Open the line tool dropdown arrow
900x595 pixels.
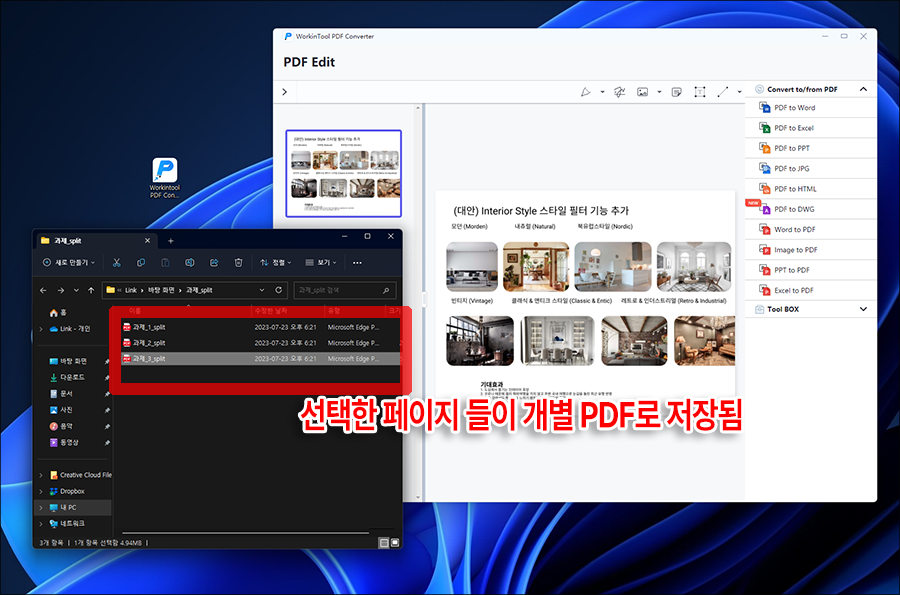[739, 92]
